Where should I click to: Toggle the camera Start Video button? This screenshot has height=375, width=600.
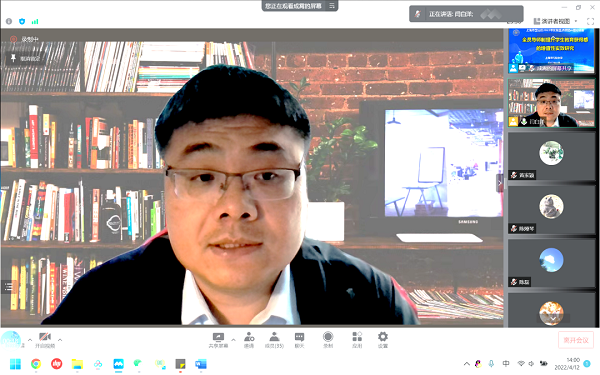click(x=45, y=339)
